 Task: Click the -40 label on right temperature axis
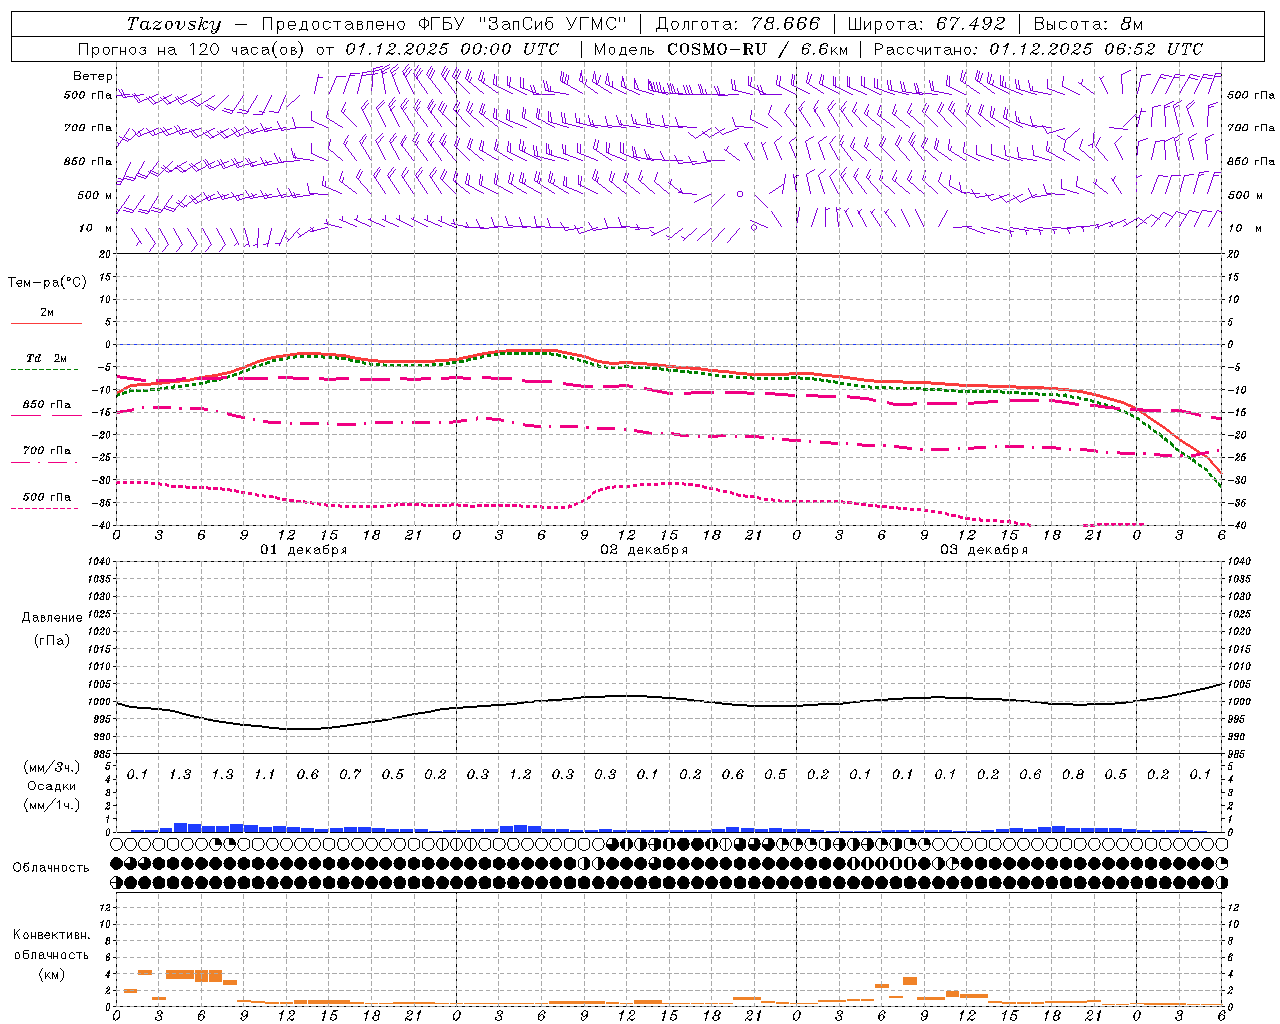[x=1237, y=526]
